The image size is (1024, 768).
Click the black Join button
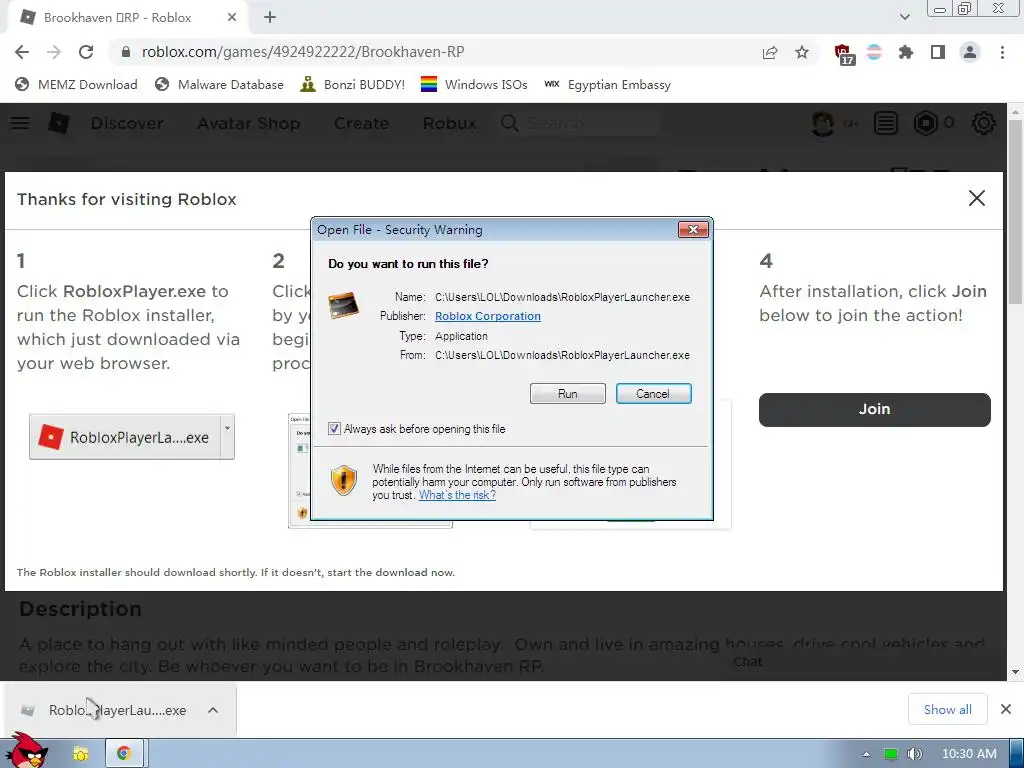click(x=874, y=409)
